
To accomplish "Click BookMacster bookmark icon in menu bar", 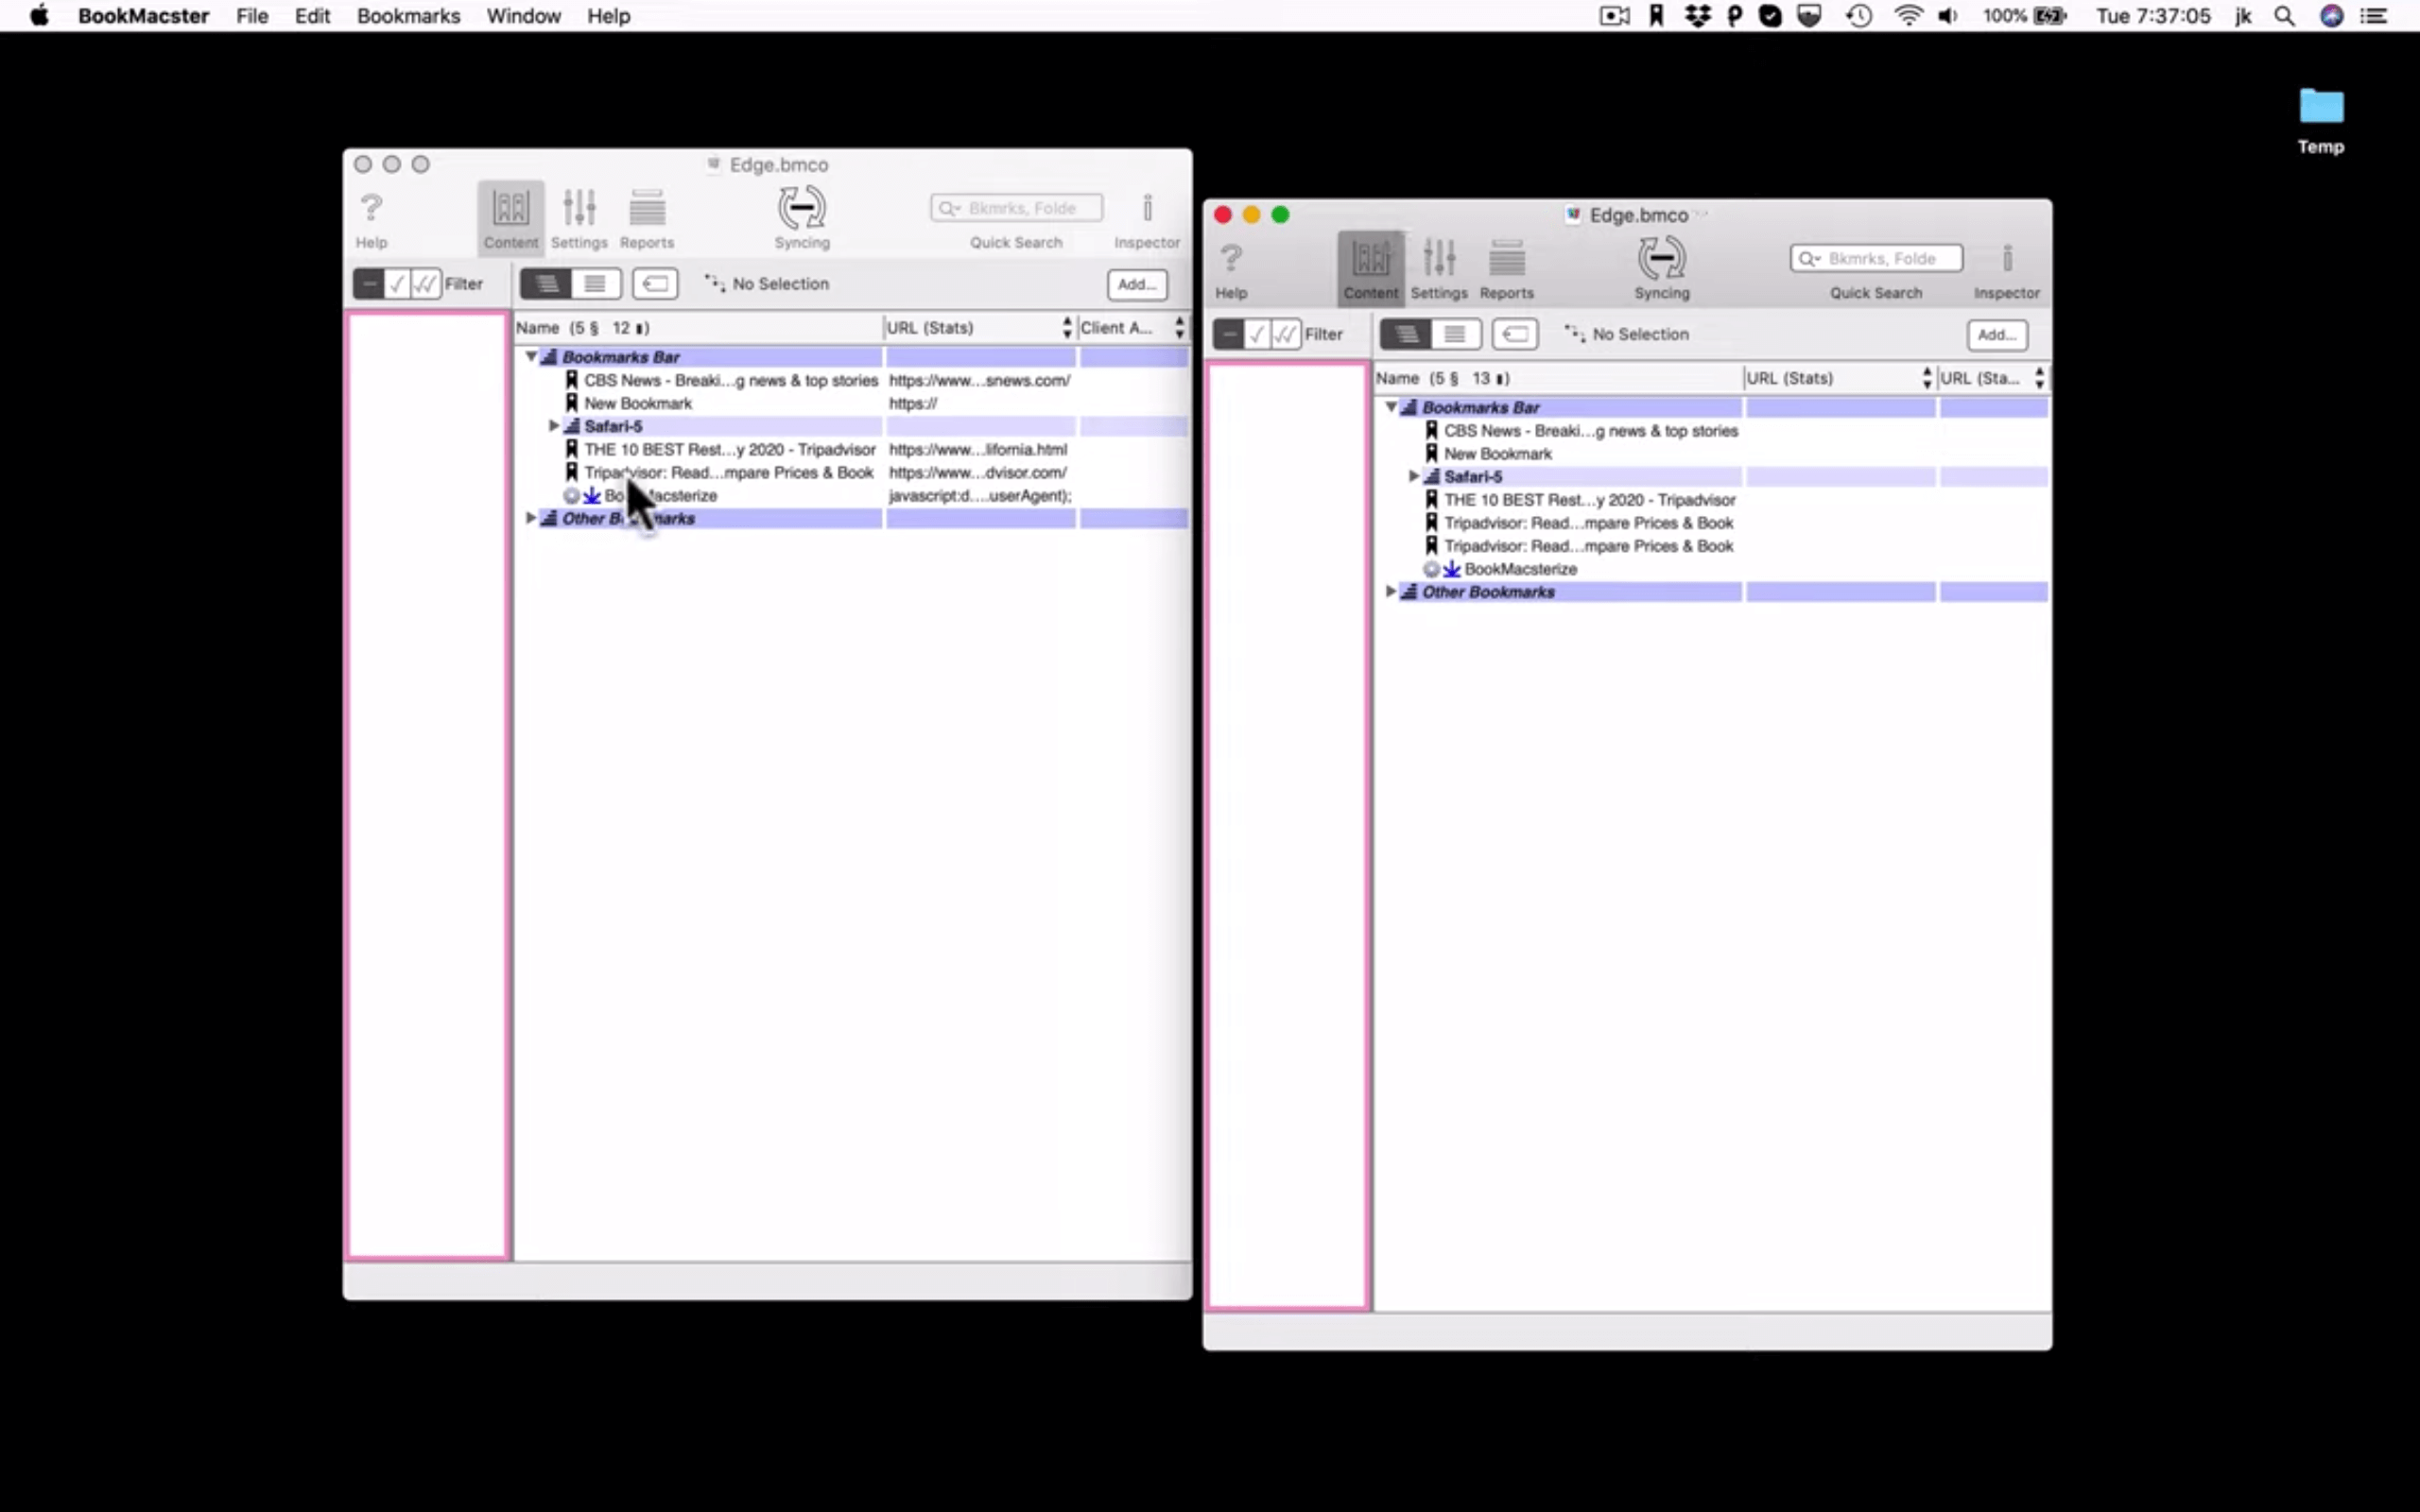I will (x=1656, y=16).
